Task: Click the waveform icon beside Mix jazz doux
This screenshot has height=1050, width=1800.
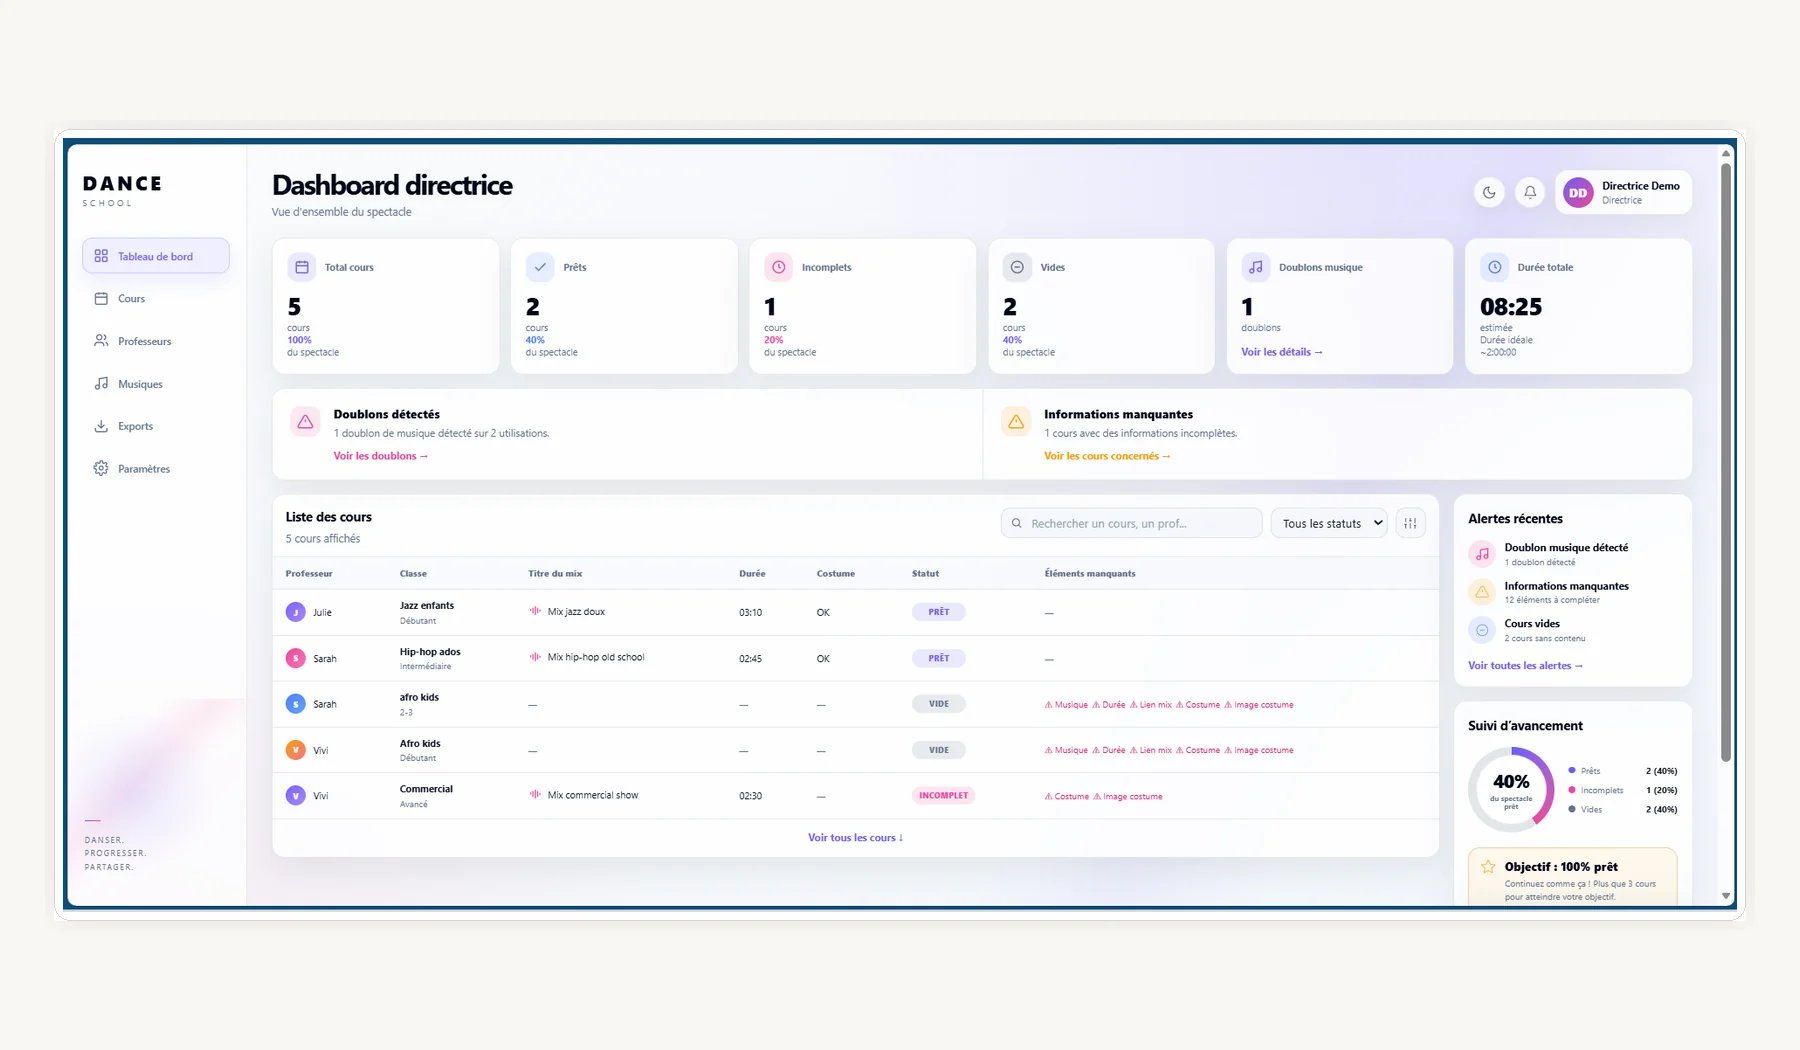Action: coord(535,611)
